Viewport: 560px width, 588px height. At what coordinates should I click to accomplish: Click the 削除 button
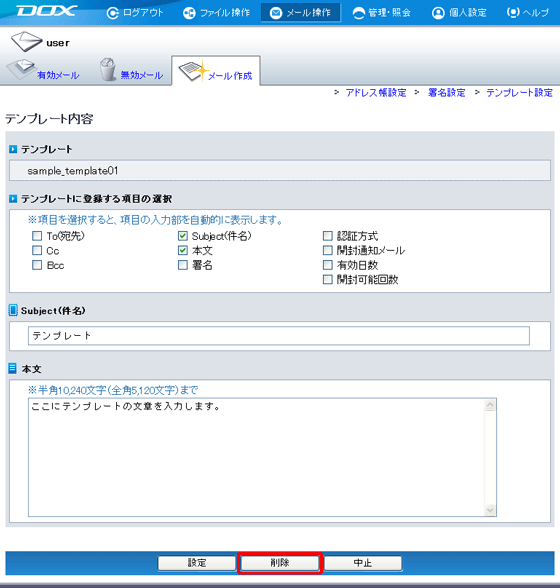tap(279, 563)
